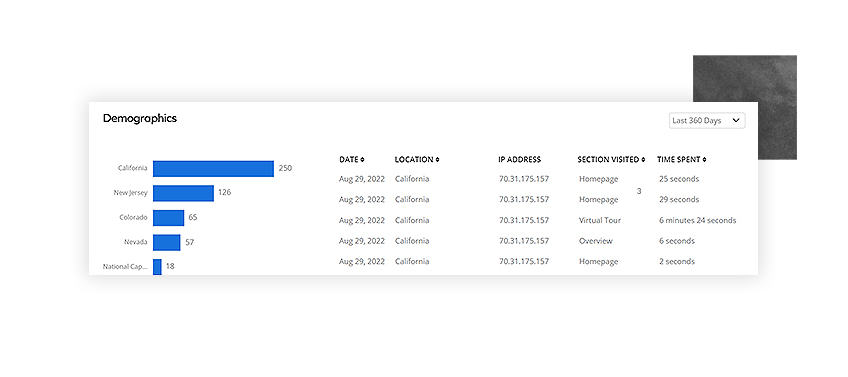
Task: Click the National Cap... bar in chart
Action: [x=157, y=267]
